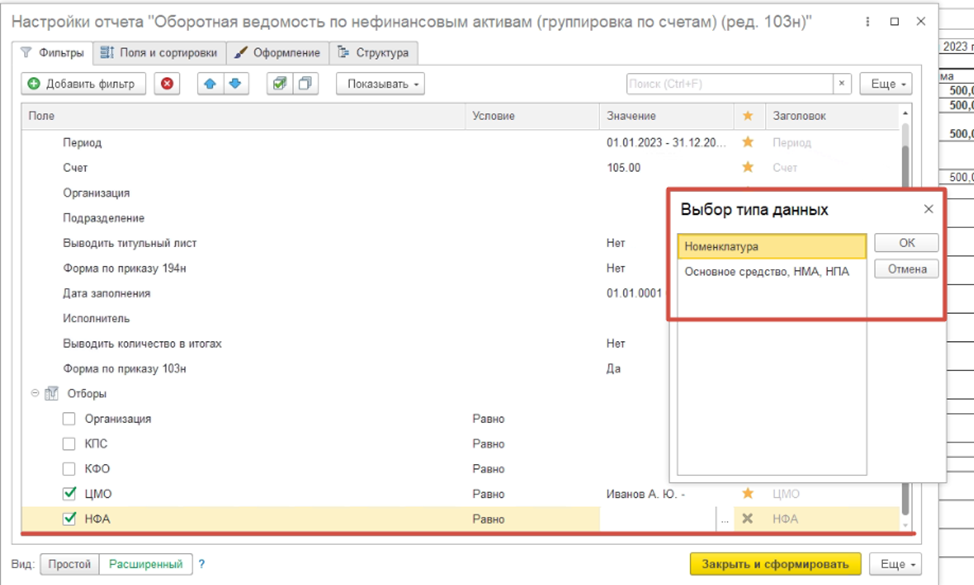Select Основное средство, НМА, НПА type
Viewport: 974px width, 585px height.
[771, 271]
